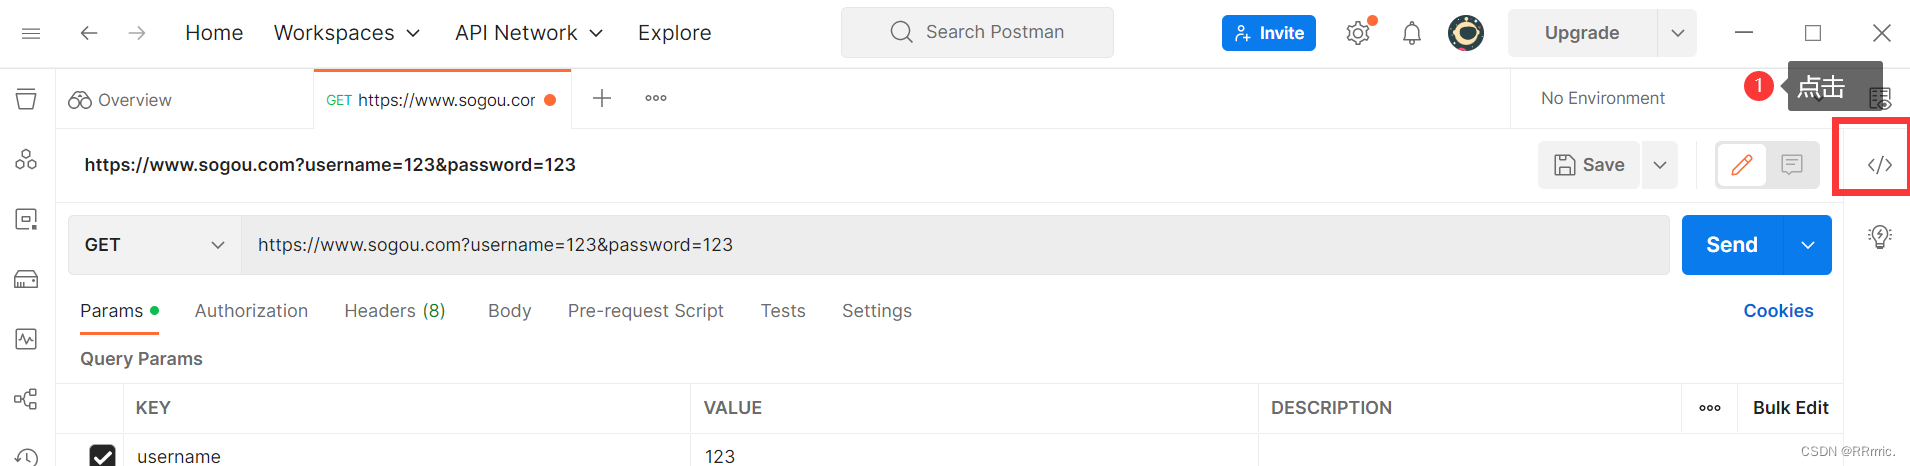This screenshot has height=466, width=1910.
Task: Expand the GET method dropdown
Action: tap(155, 245)
